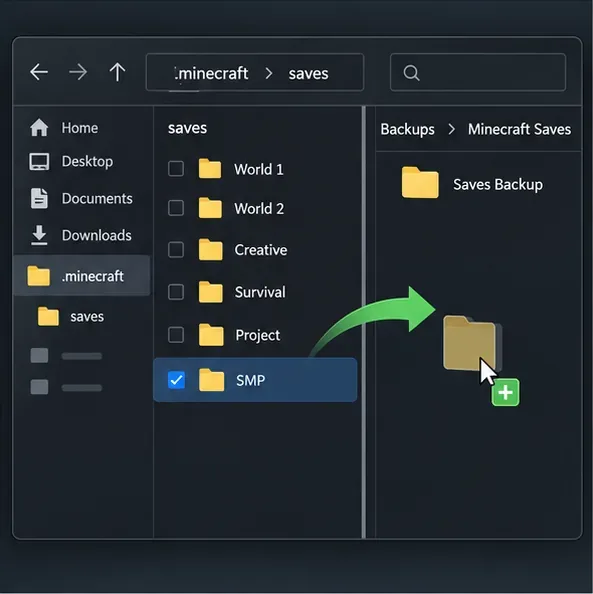This screenshot has height=594, width=593.
Task: Click the Home house icon
Action: [x=39, y=128]
